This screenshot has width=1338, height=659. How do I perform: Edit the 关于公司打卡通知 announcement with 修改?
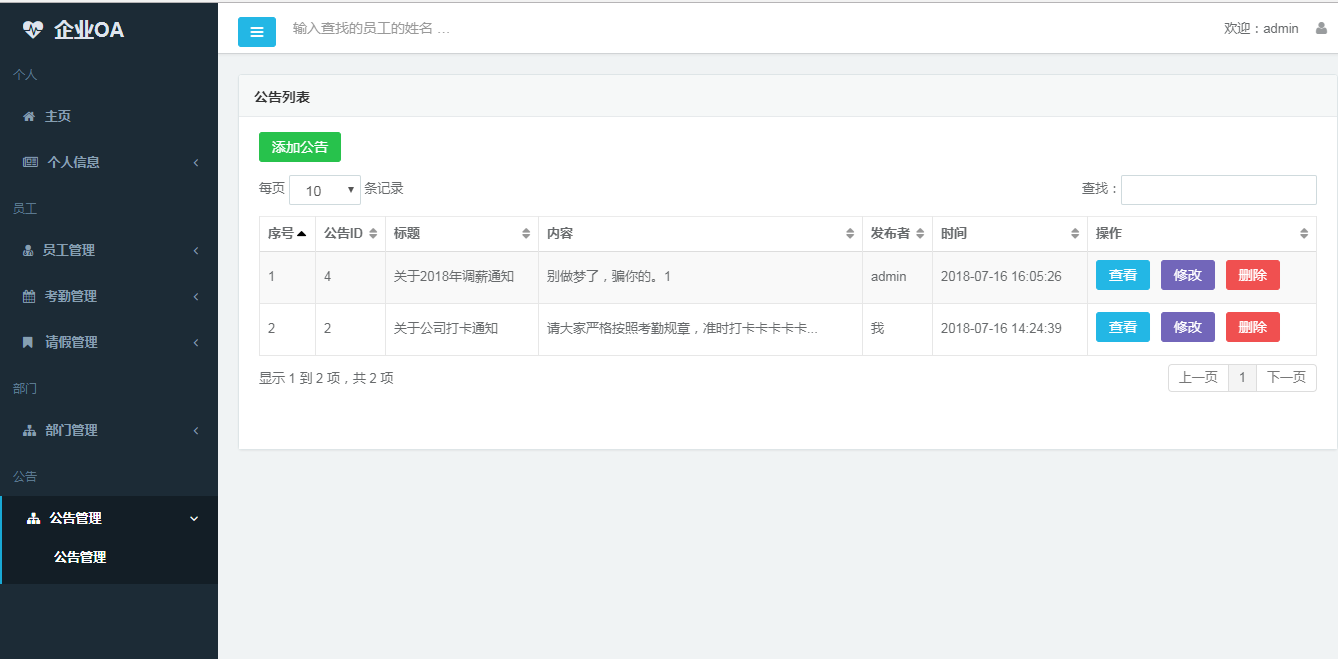[x=1188, y=327]
